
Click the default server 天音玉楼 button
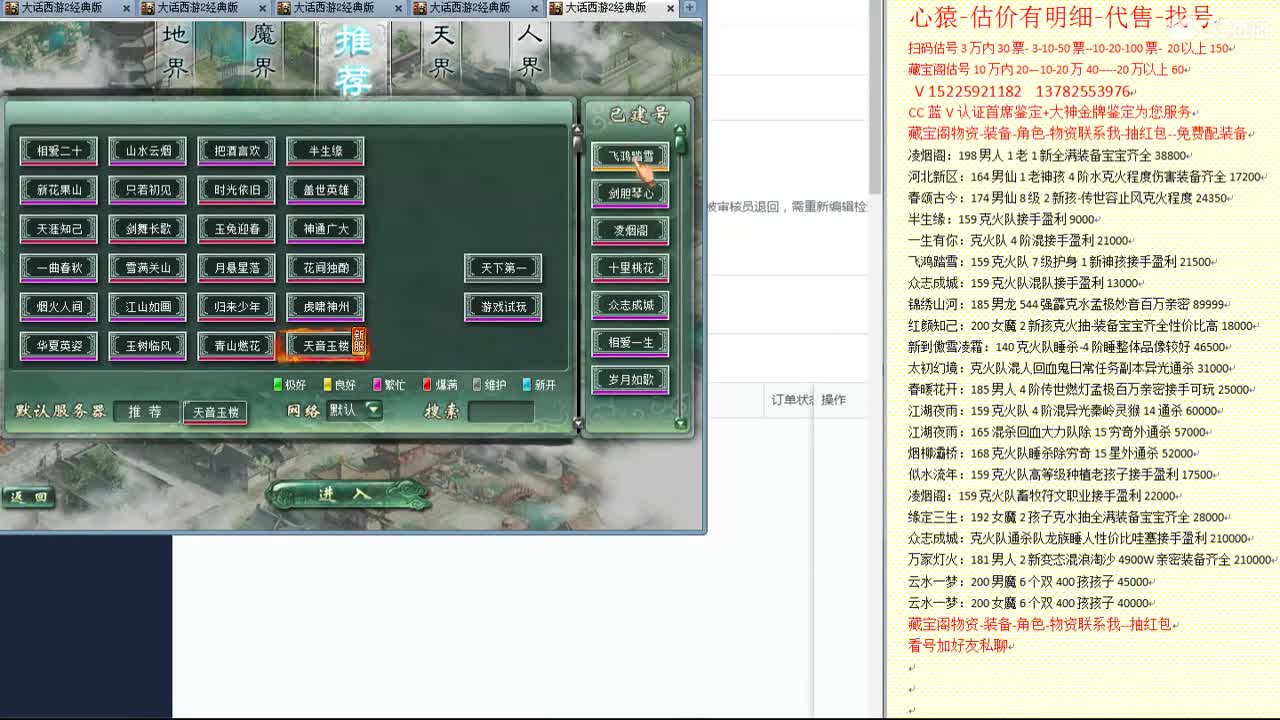point(215,412)
